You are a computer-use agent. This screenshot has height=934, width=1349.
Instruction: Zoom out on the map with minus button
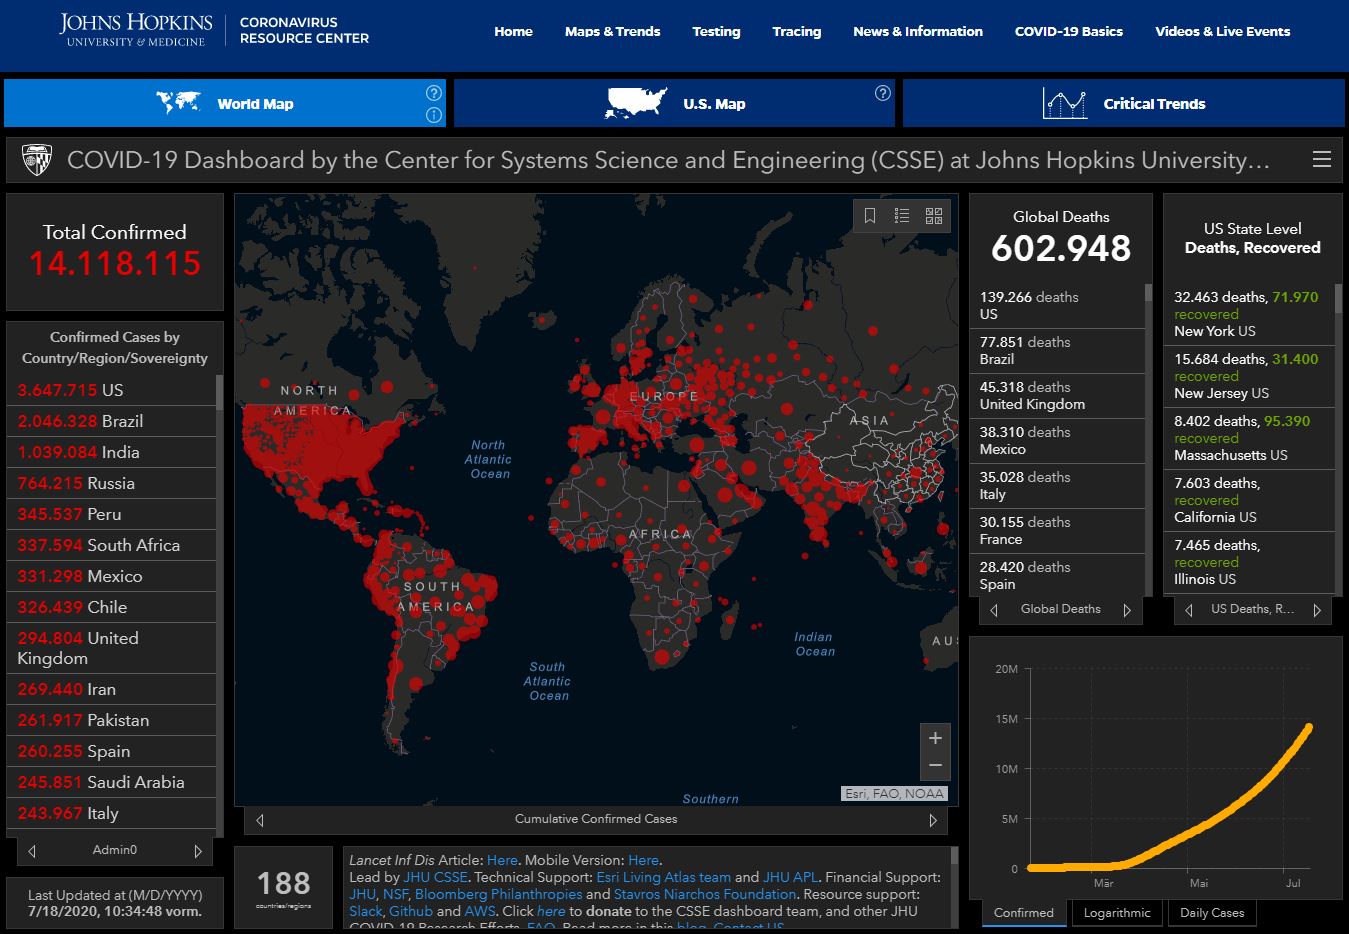pyautogui.click(x=935, y=766)
